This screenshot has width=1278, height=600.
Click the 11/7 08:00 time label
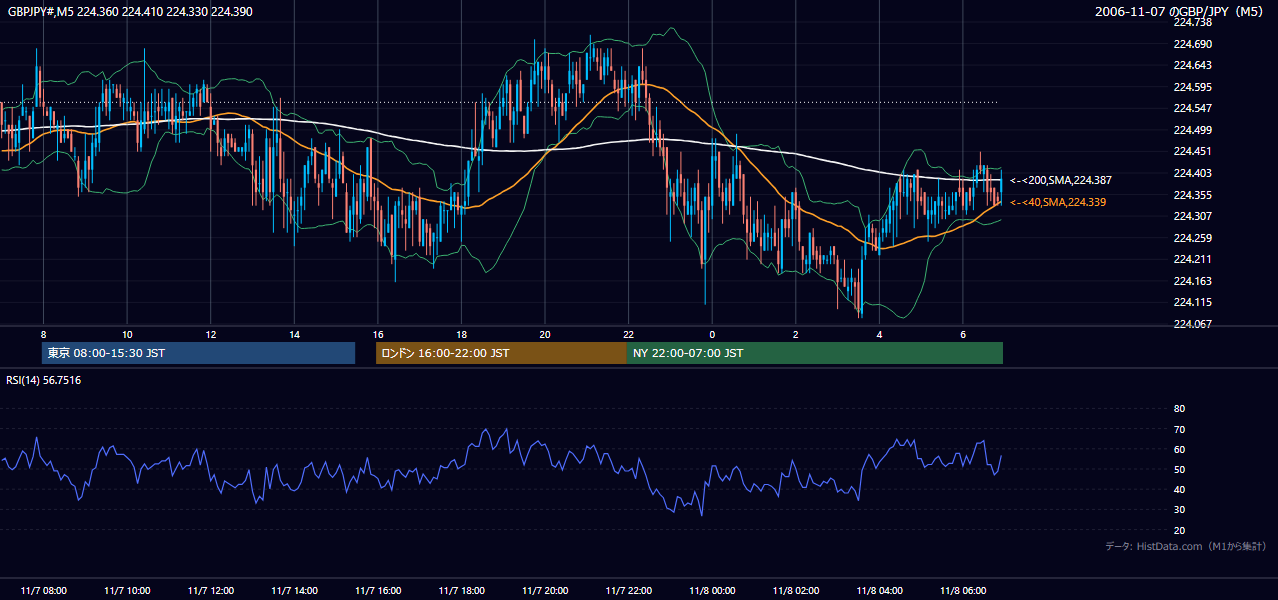pyautogui.click(x=43, y=591)
